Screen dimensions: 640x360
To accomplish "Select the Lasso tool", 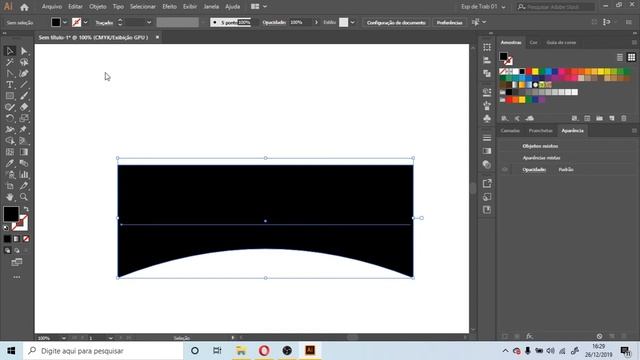I will (24, 62).
